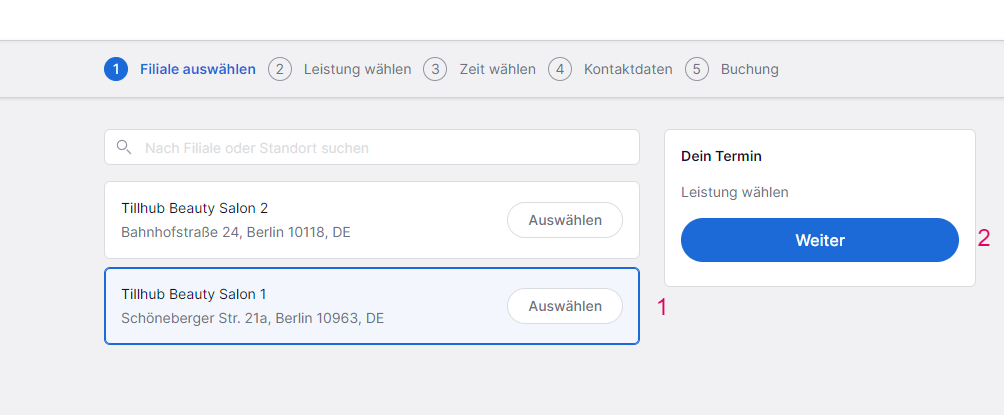Click step 2 circle icon
Viewport: 1004px width, 415px height.
coord(280,69)
